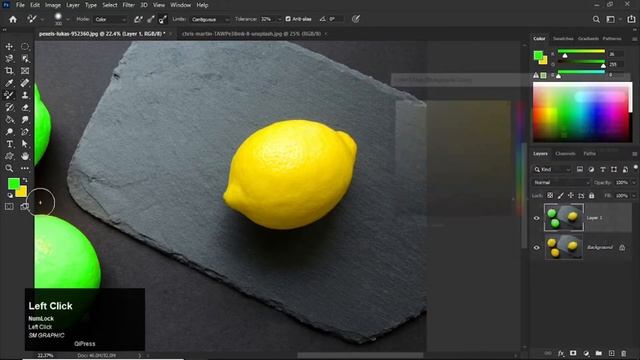640x360 pixels.
Task: Open the File menu
Action: (20, 5)
